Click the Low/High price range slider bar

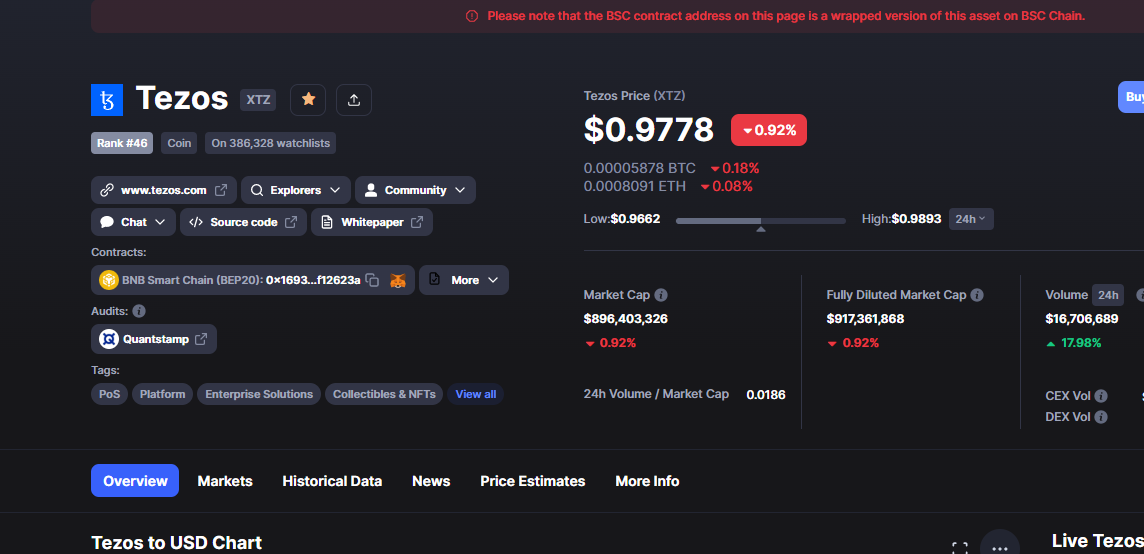coord(761,220)
